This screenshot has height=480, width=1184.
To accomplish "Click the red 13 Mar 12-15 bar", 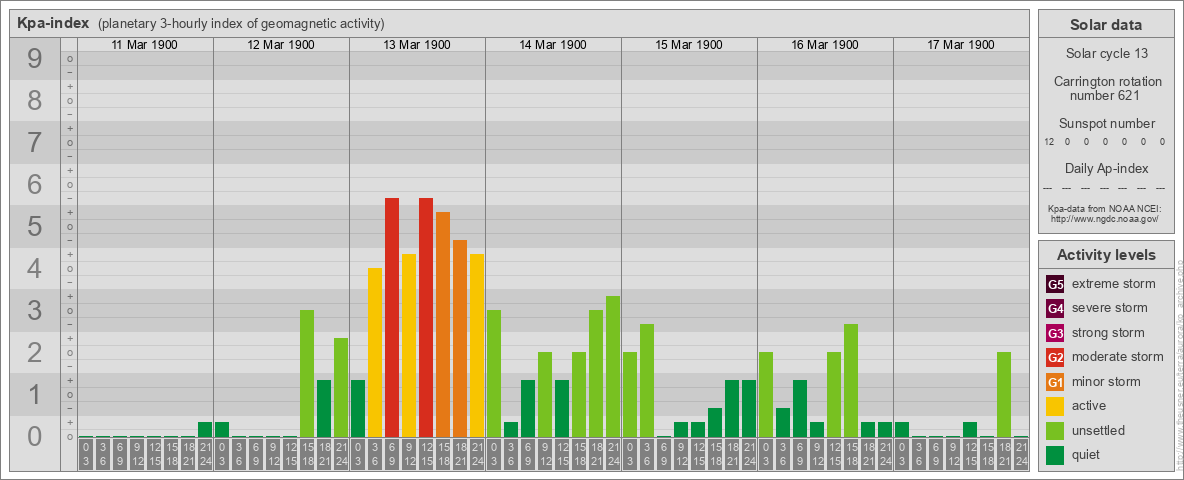I will (x=426, y=318).
